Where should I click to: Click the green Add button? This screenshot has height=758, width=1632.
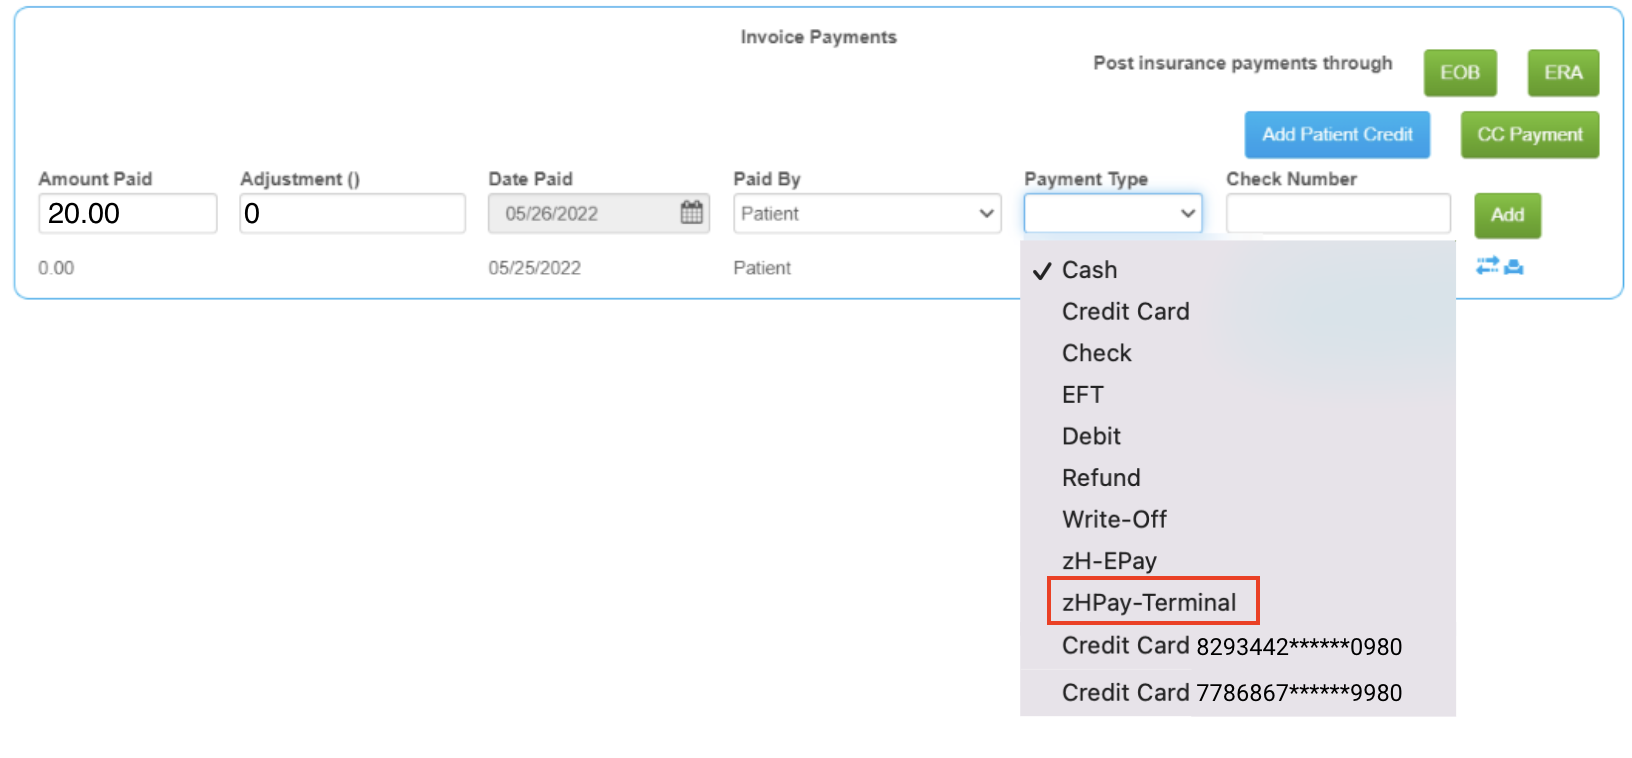pyautogui.click(x=1508, y=215)
